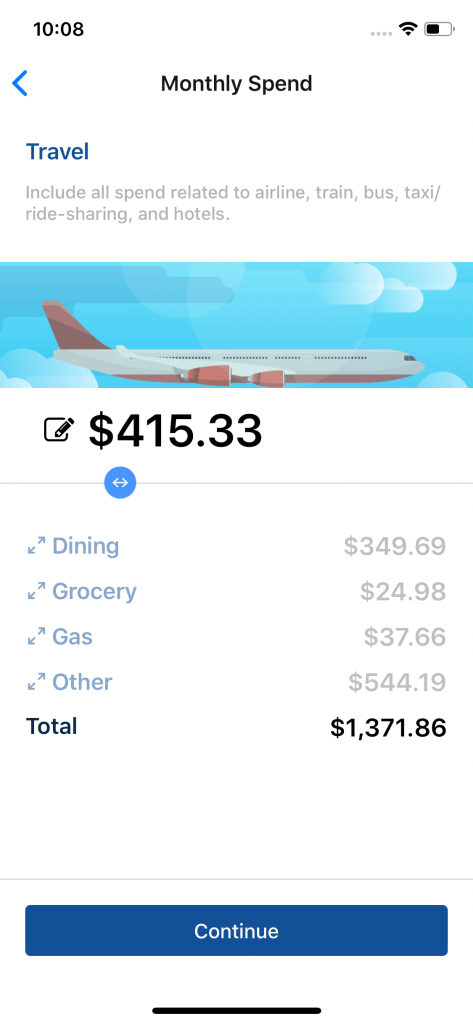Screen dimensions: 473x1024
Task: Click the blue Continue button
Action: point(236,931)
